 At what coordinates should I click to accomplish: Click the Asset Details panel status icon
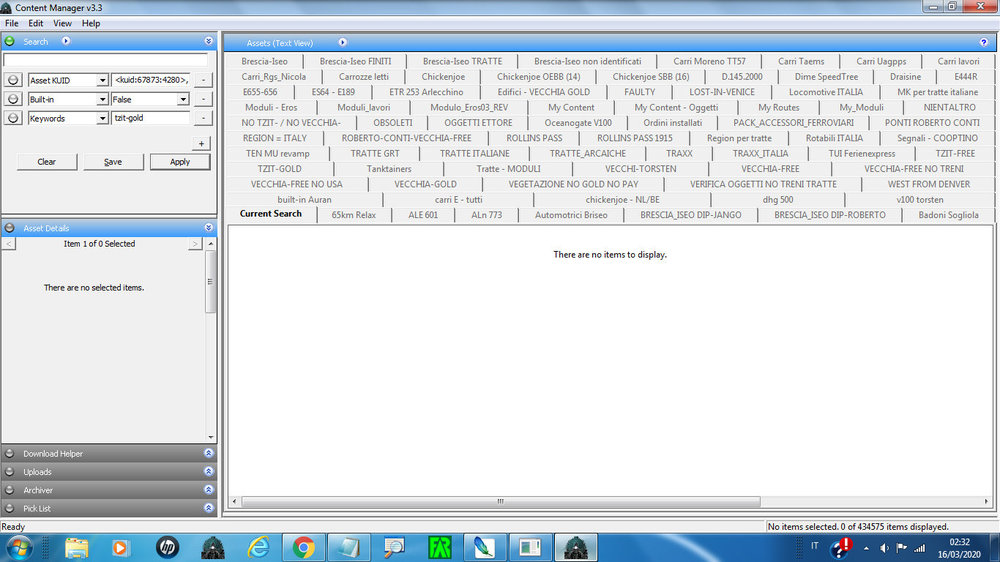pyautogui.click(x=10, y=228)
